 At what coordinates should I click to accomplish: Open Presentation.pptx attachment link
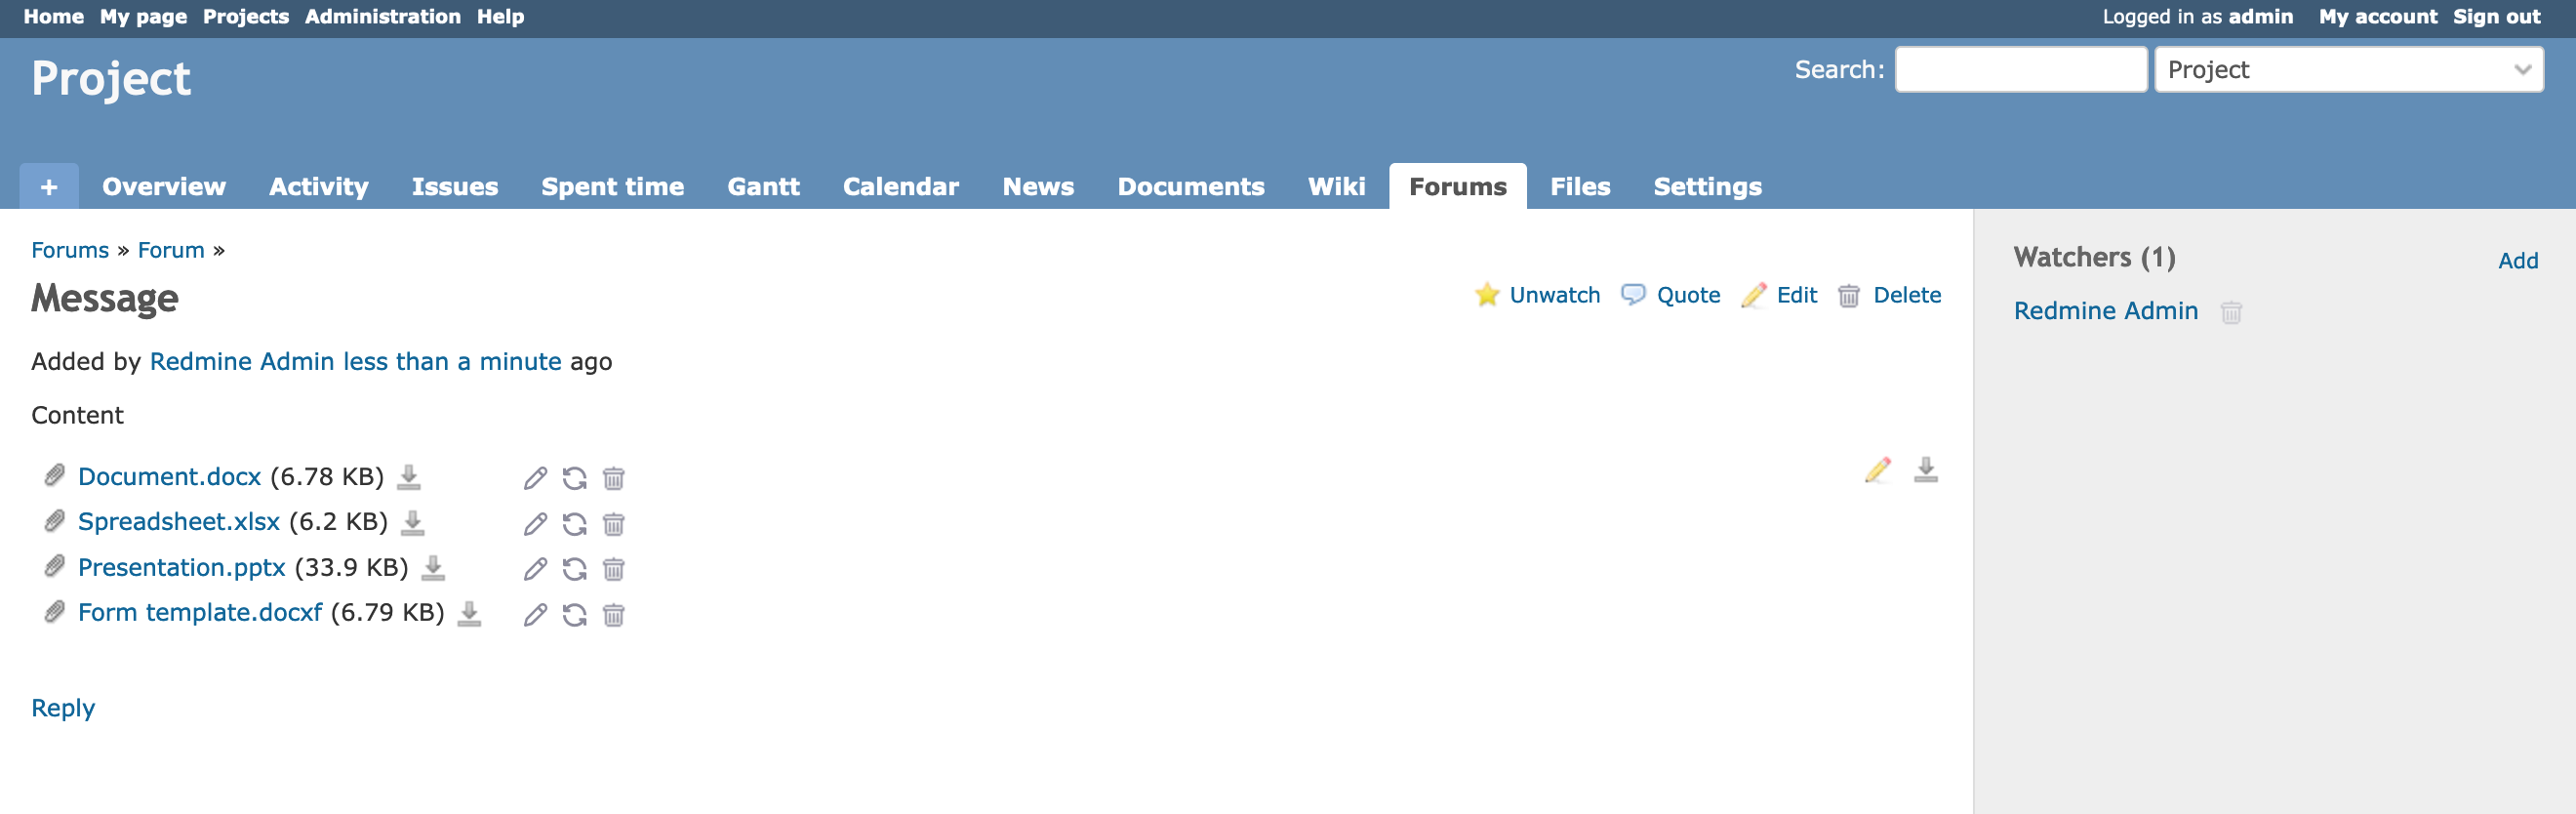coord(182,568)
